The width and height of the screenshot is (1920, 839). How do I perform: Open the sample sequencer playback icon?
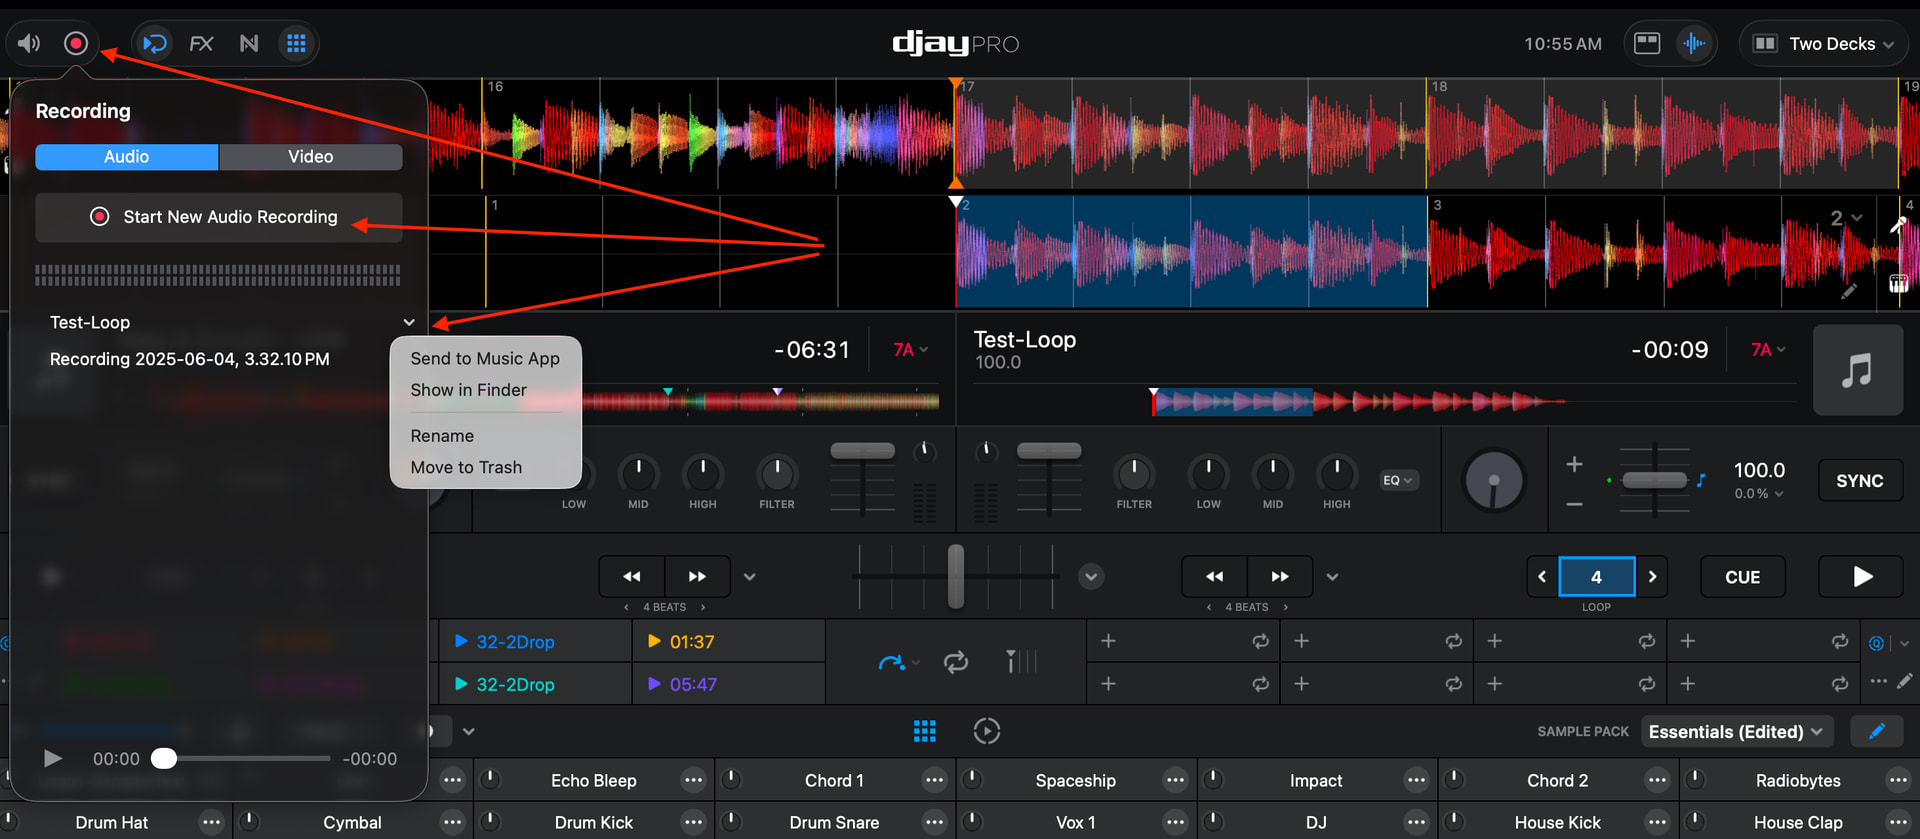(986, 731)
